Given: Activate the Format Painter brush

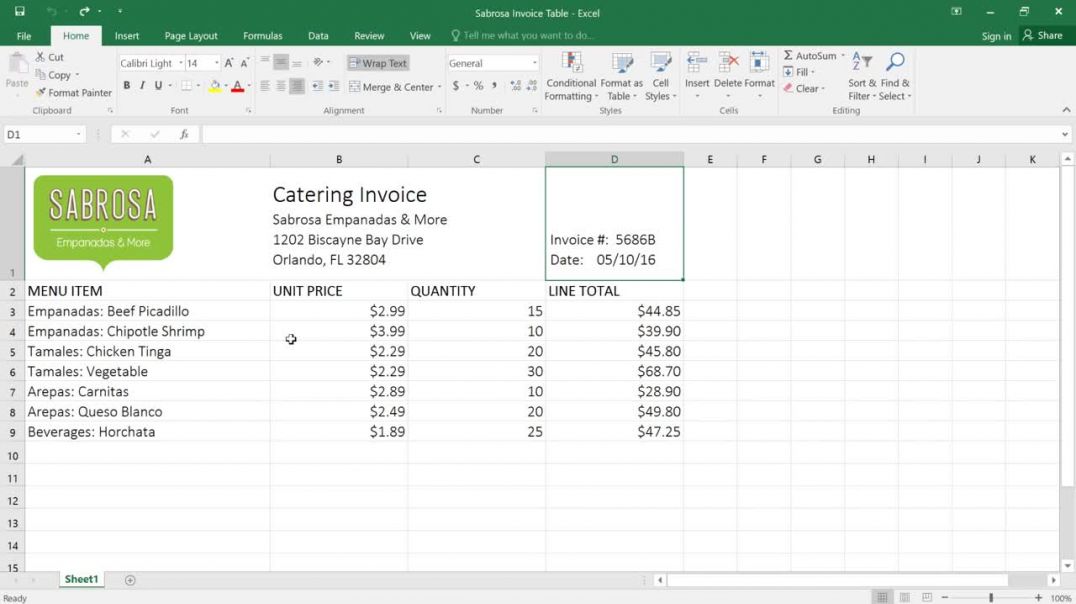Looking at the screenshot, I should [x=73, y=93].
